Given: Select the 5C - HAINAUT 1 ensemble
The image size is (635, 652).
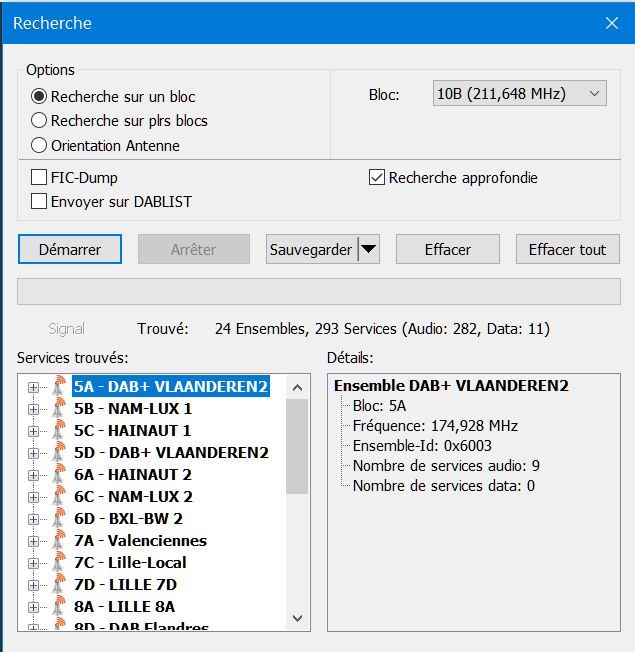Looking at the screenshot, I should click(132, 430).
